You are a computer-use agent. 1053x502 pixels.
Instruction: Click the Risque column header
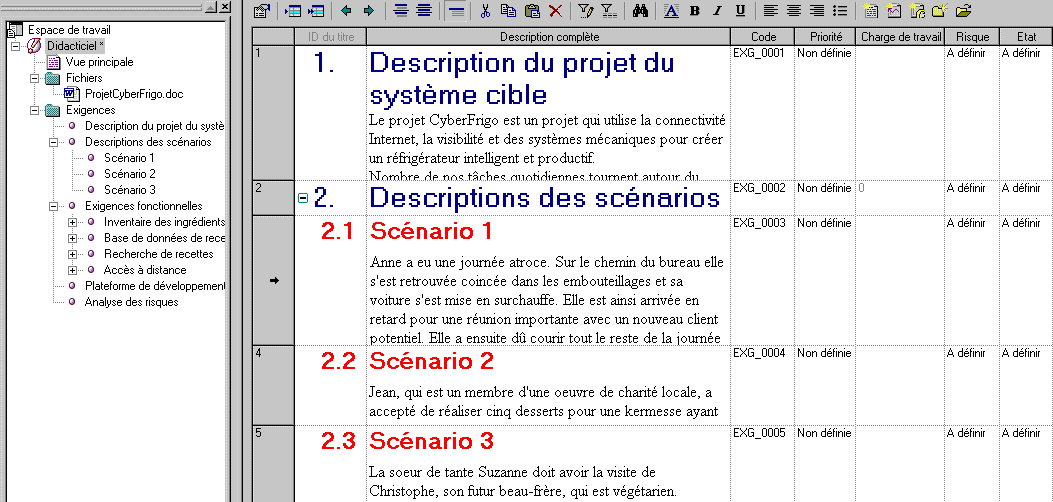point(972,37)
